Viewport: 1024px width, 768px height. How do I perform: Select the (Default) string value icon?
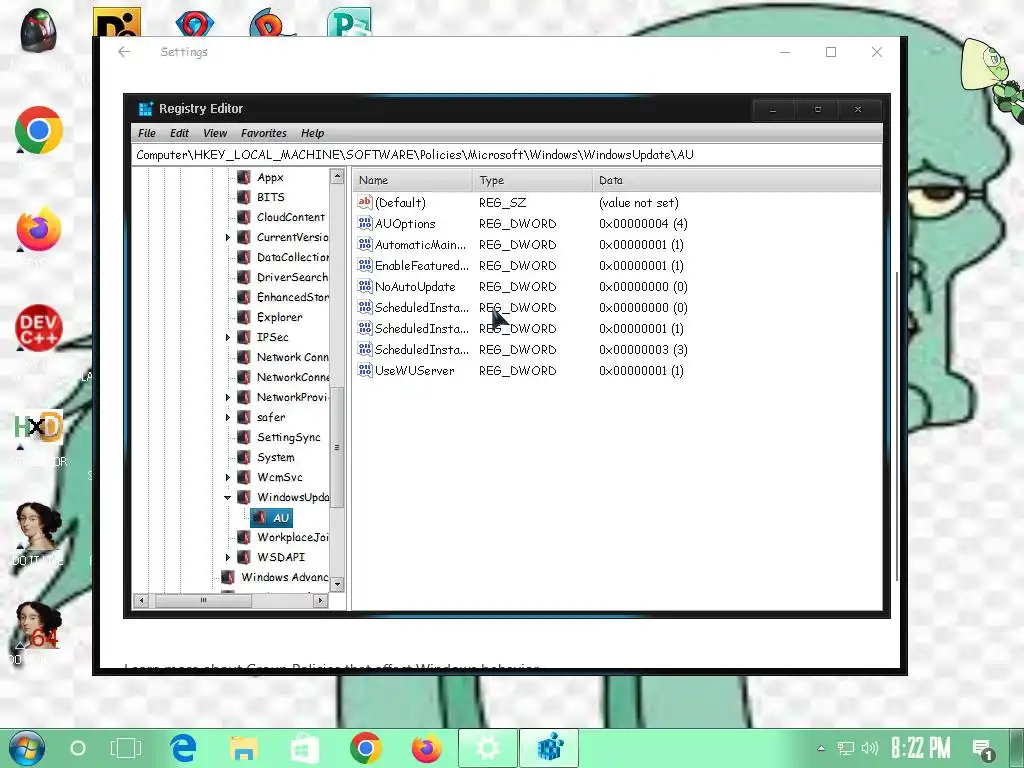365,202
